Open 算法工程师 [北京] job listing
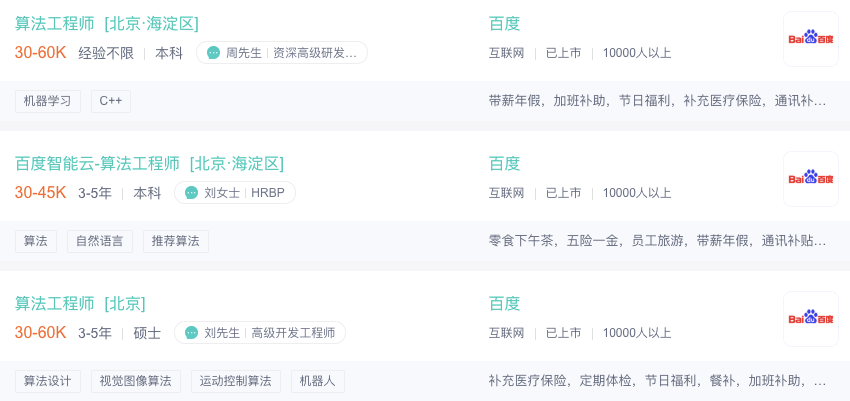 click(80, 303)
